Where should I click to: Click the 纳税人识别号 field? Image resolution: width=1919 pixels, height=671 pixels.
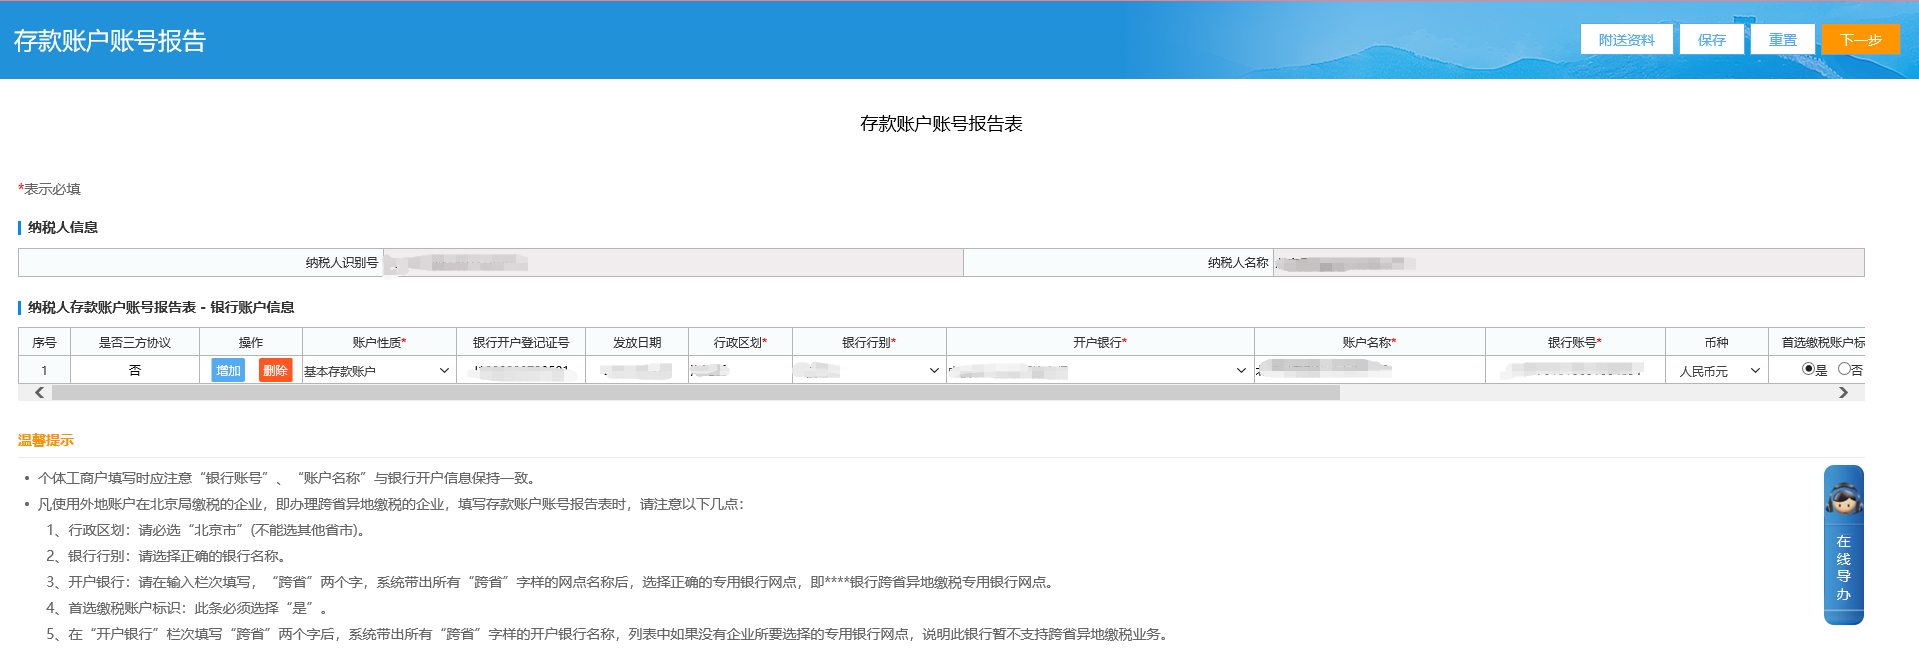tap(673, 262)
